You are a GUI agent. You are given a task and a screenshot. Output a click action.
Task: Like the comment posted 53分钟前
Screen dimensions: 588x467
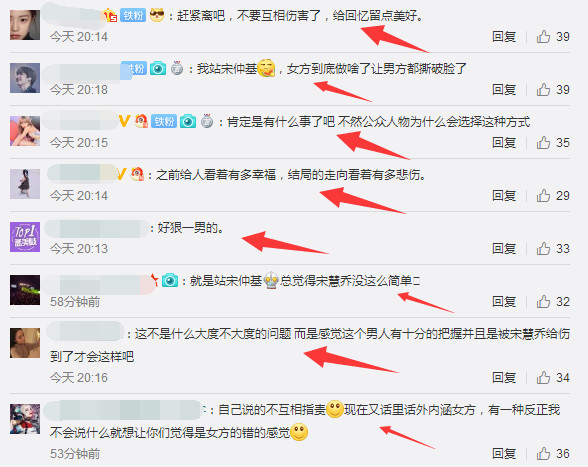point(543,453)
